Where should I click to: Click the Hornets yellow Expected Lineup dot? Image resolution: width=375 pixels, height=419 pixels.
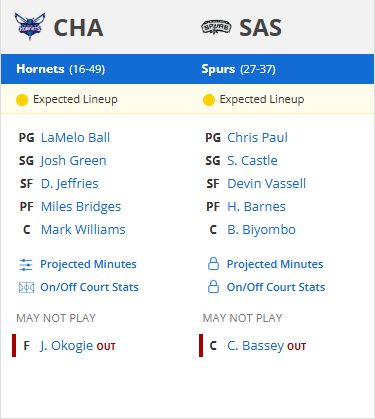point(22,100)
